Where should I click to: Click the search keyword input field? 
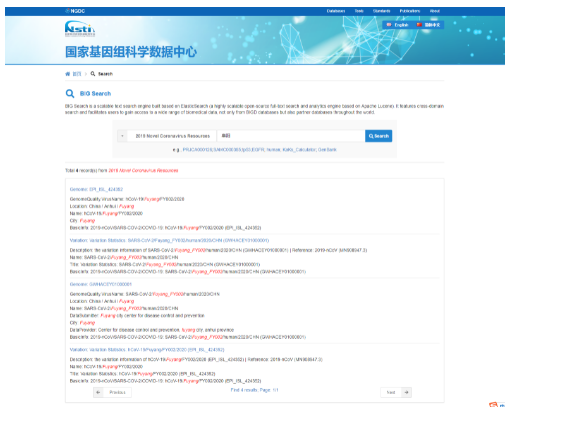[291, 136]
